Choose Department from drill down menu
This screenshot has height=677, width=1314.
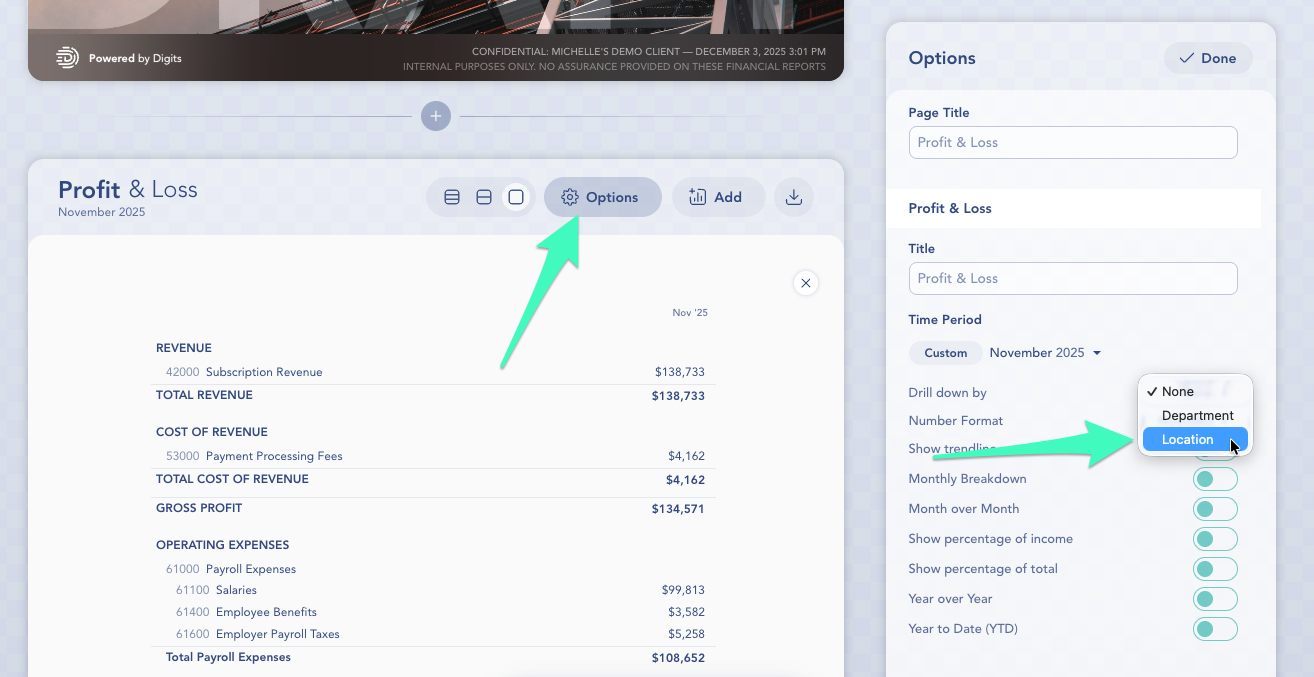[x=1197, y=416]
